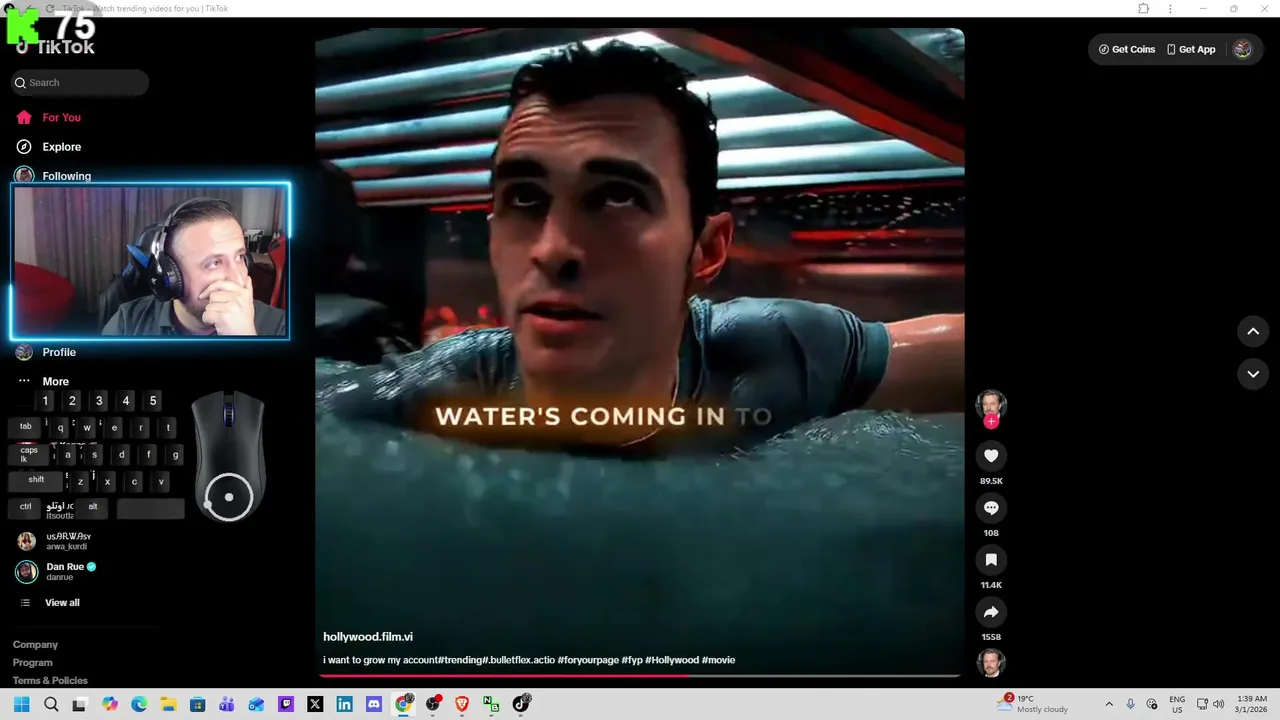Click the Get Coins button
1280x720 pixels.
(x=1127, y=49)
